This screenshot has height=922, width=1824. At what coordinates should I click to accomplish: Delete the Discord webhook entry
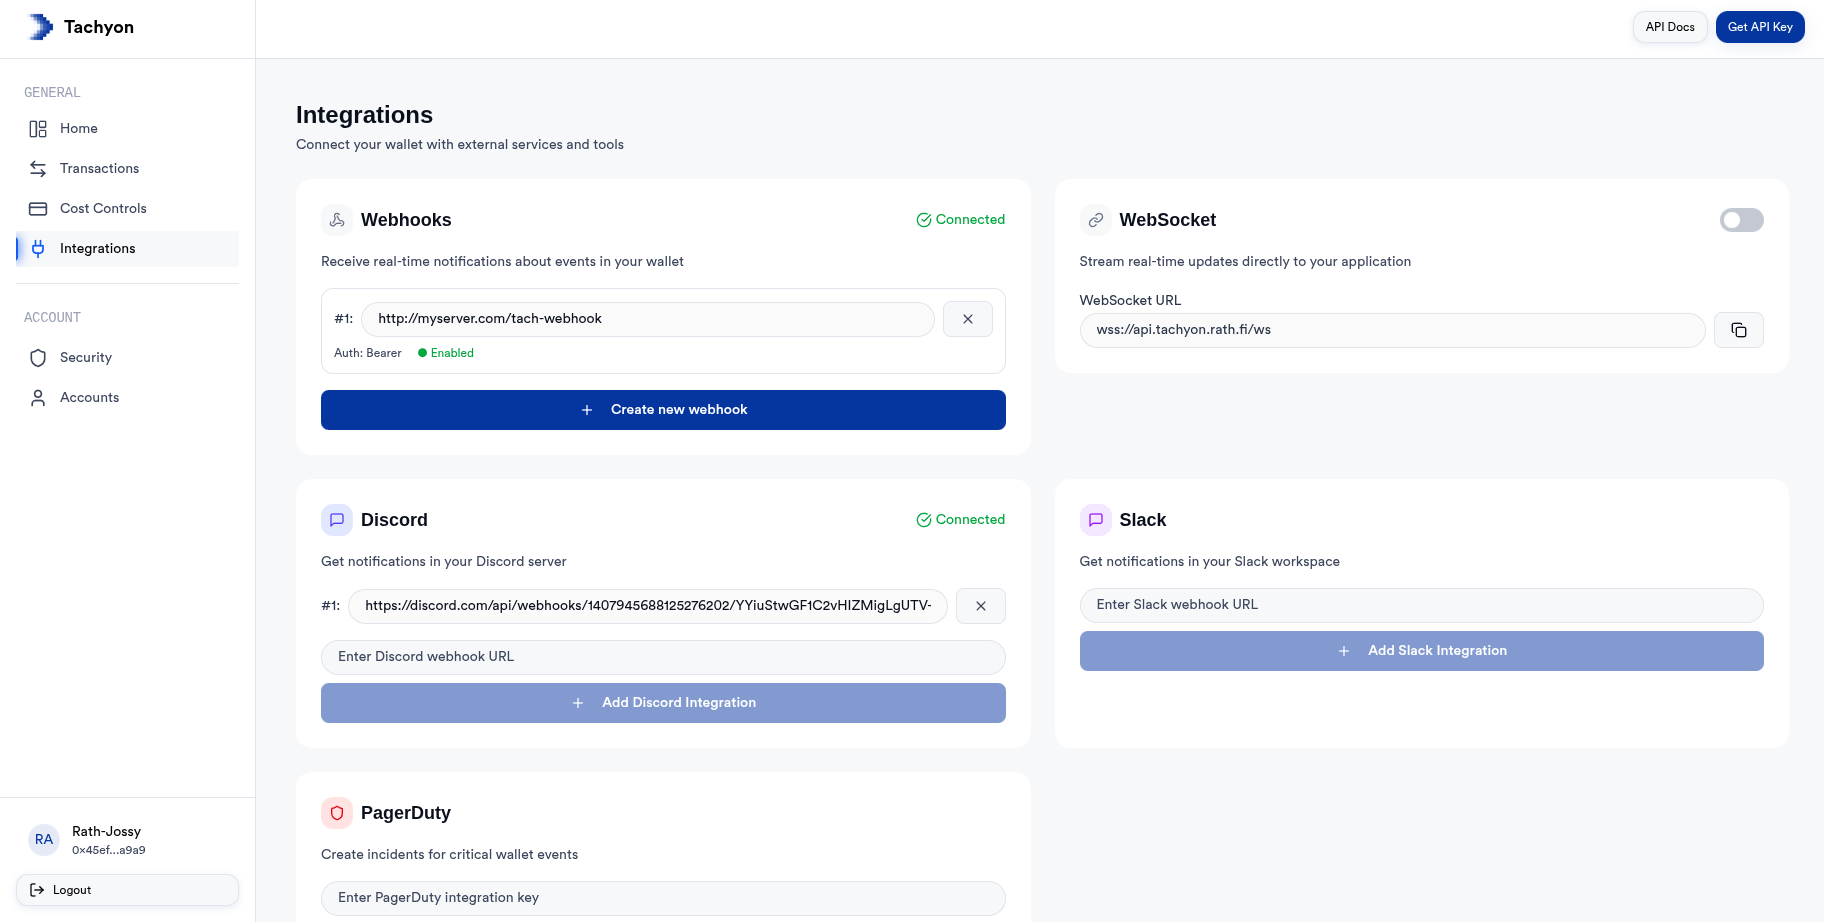click(x=980, y=605)
